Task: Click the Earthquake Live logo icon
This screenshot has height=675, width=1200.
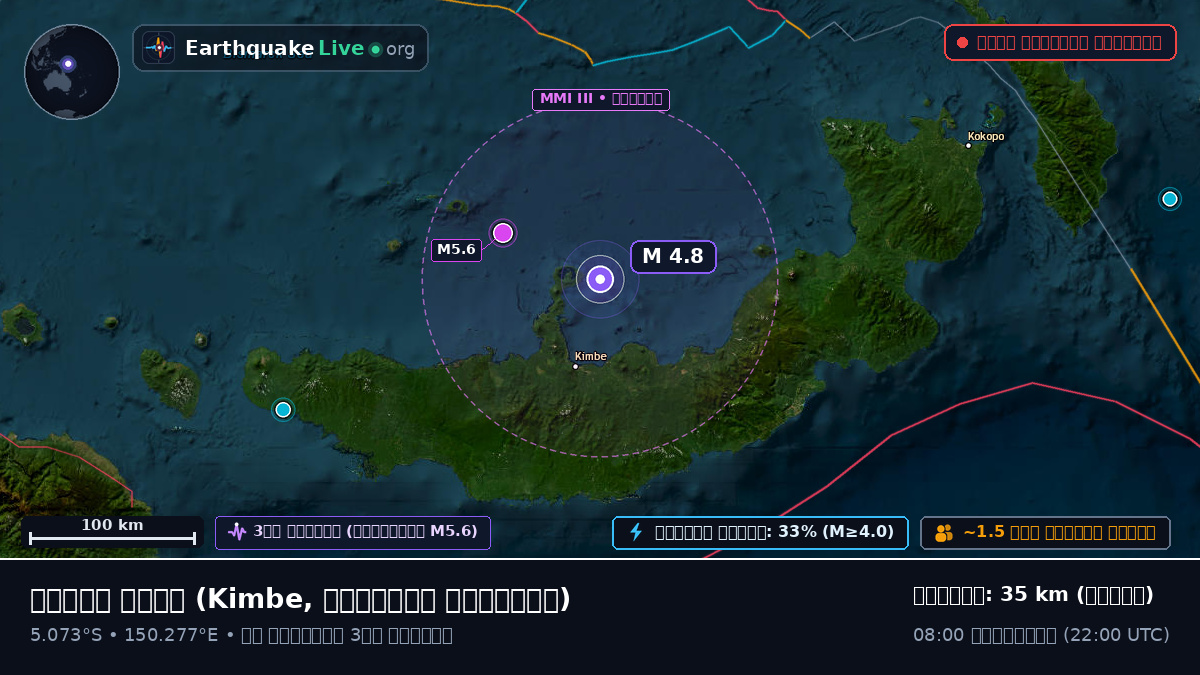Action: point(158,48)
